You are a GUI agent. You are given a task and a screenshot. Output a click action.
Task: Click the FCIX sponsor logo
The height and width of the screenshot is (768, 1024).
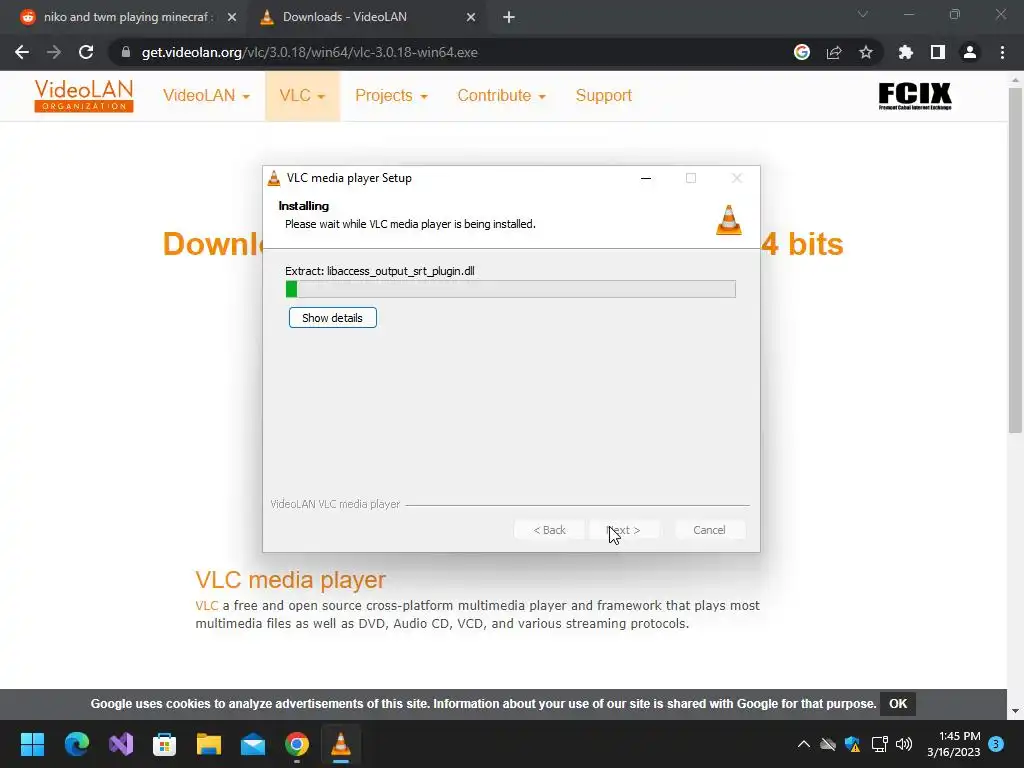click(x=915, y=96)
